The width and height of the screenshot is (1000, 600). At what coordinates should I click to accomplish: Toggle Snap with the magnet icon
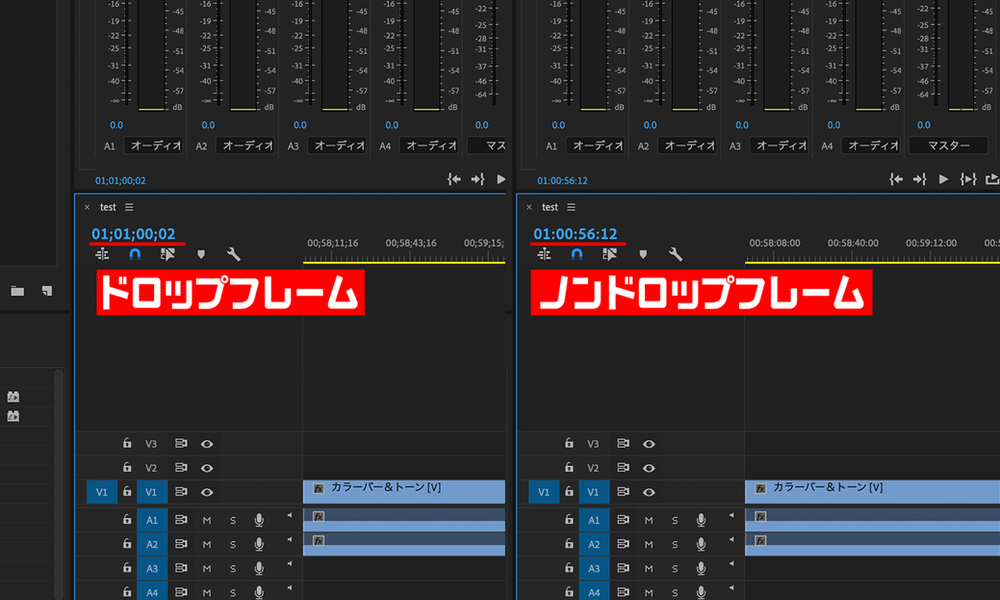click(134, 254)
